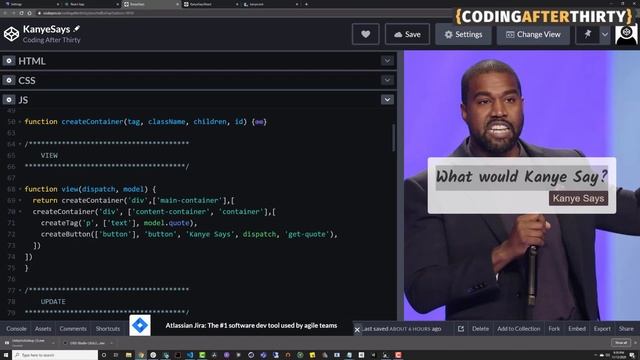Expand dropdown arrow beside the pin button
The height and width of the screenshot is (360, 640).
tap(605, 34)
